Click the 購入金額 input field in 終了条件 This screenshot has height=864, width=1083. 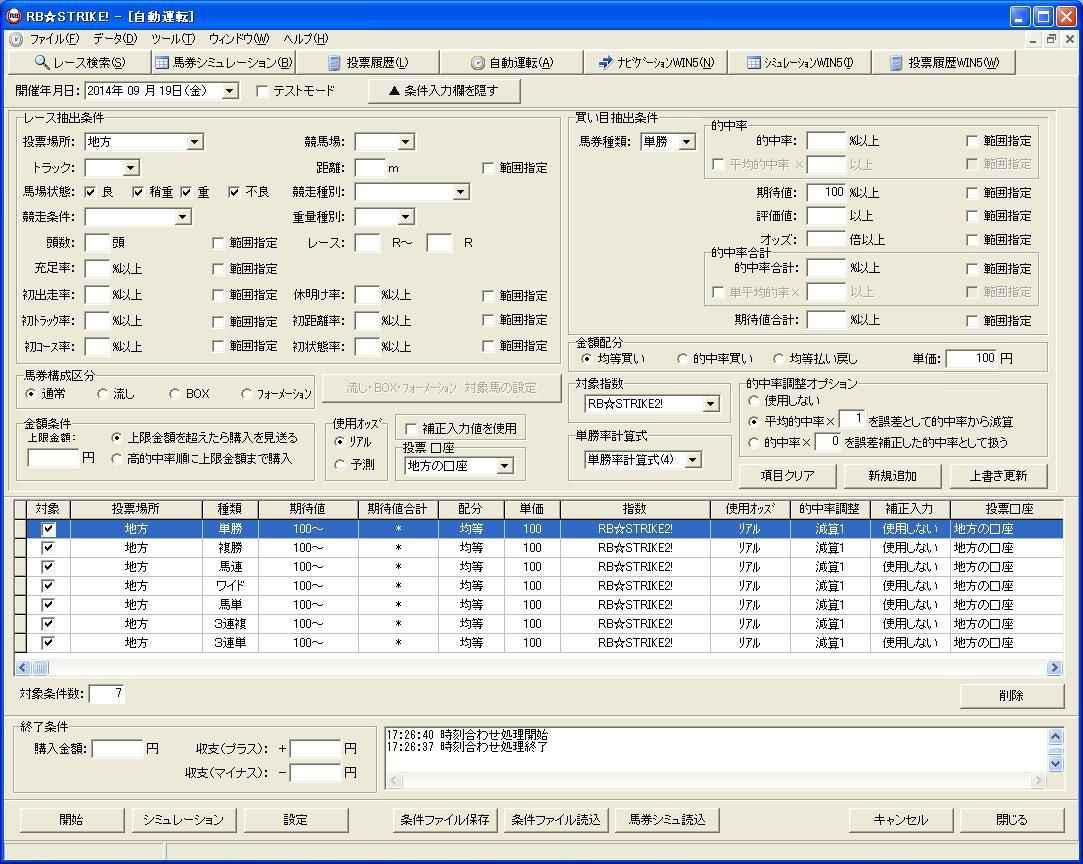tap(117, 749)
